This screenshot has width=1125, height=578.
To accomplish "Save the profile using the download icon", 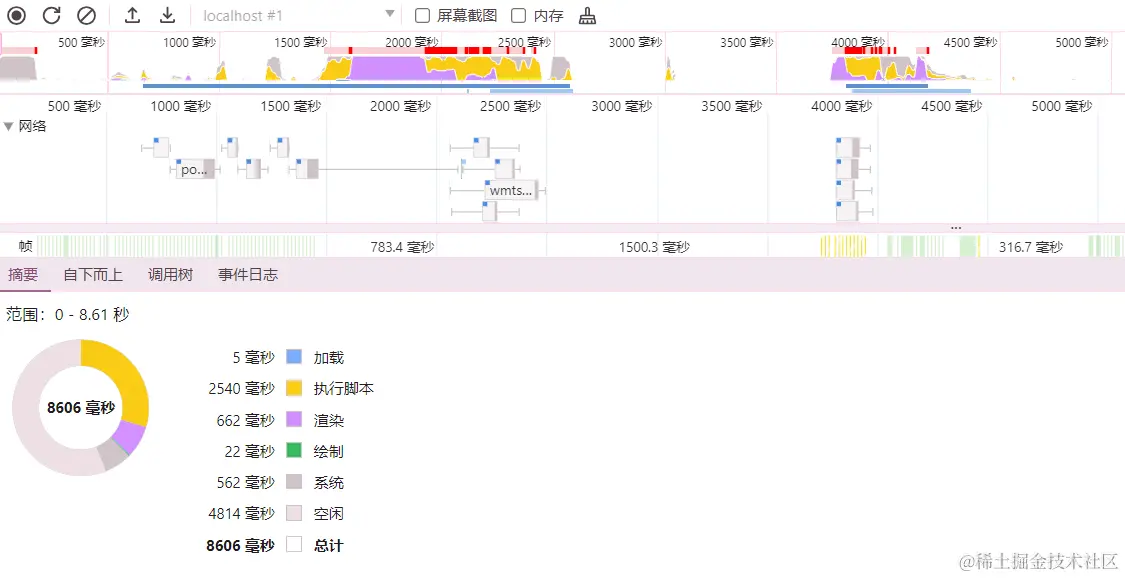I will [x=166, y=15].
